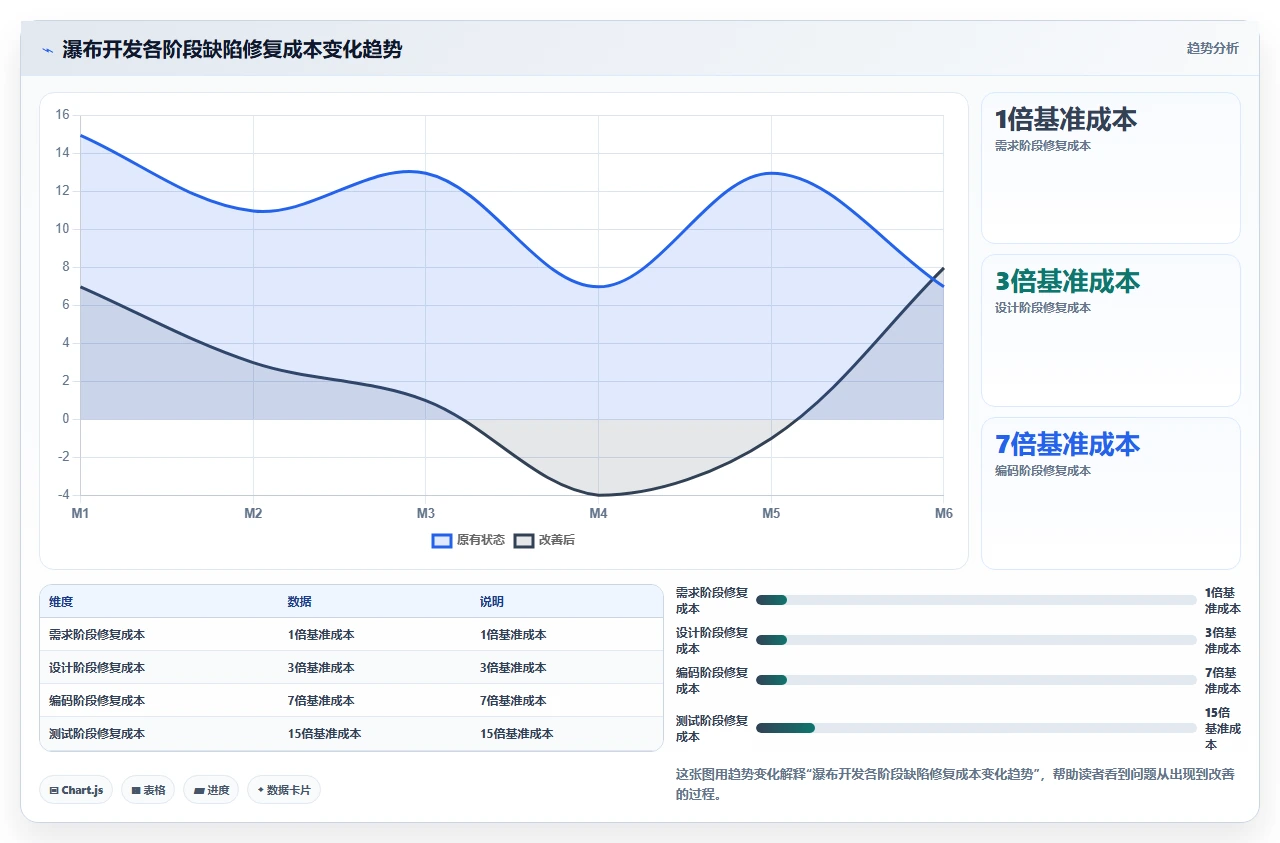Click 15倍基准成本 in the 数据 column
1280x843 pixels.
[x=324, y=734]
